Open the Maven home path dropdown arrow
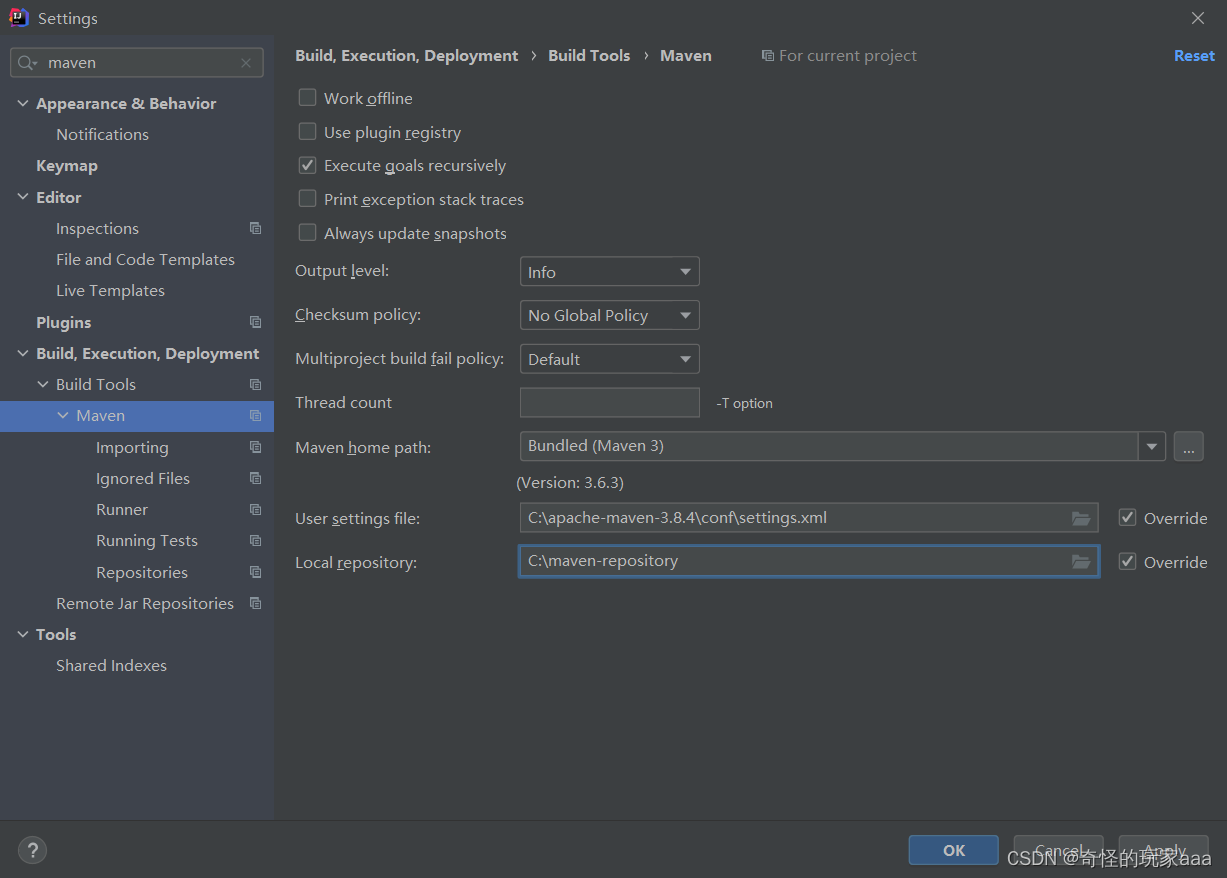 (1152, 446)
